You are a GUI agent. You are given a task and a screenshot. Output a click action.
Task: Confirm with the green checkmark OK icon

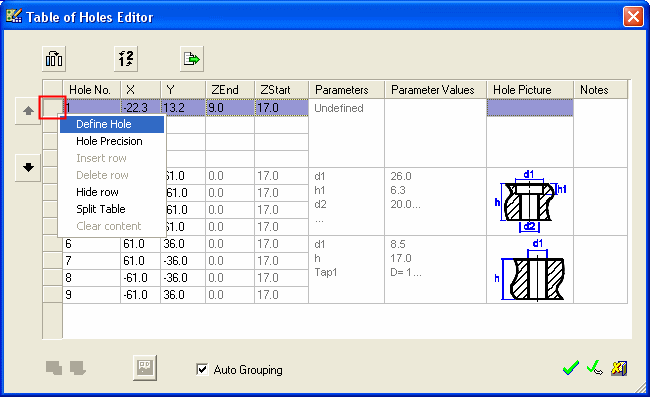click(571, 368)
